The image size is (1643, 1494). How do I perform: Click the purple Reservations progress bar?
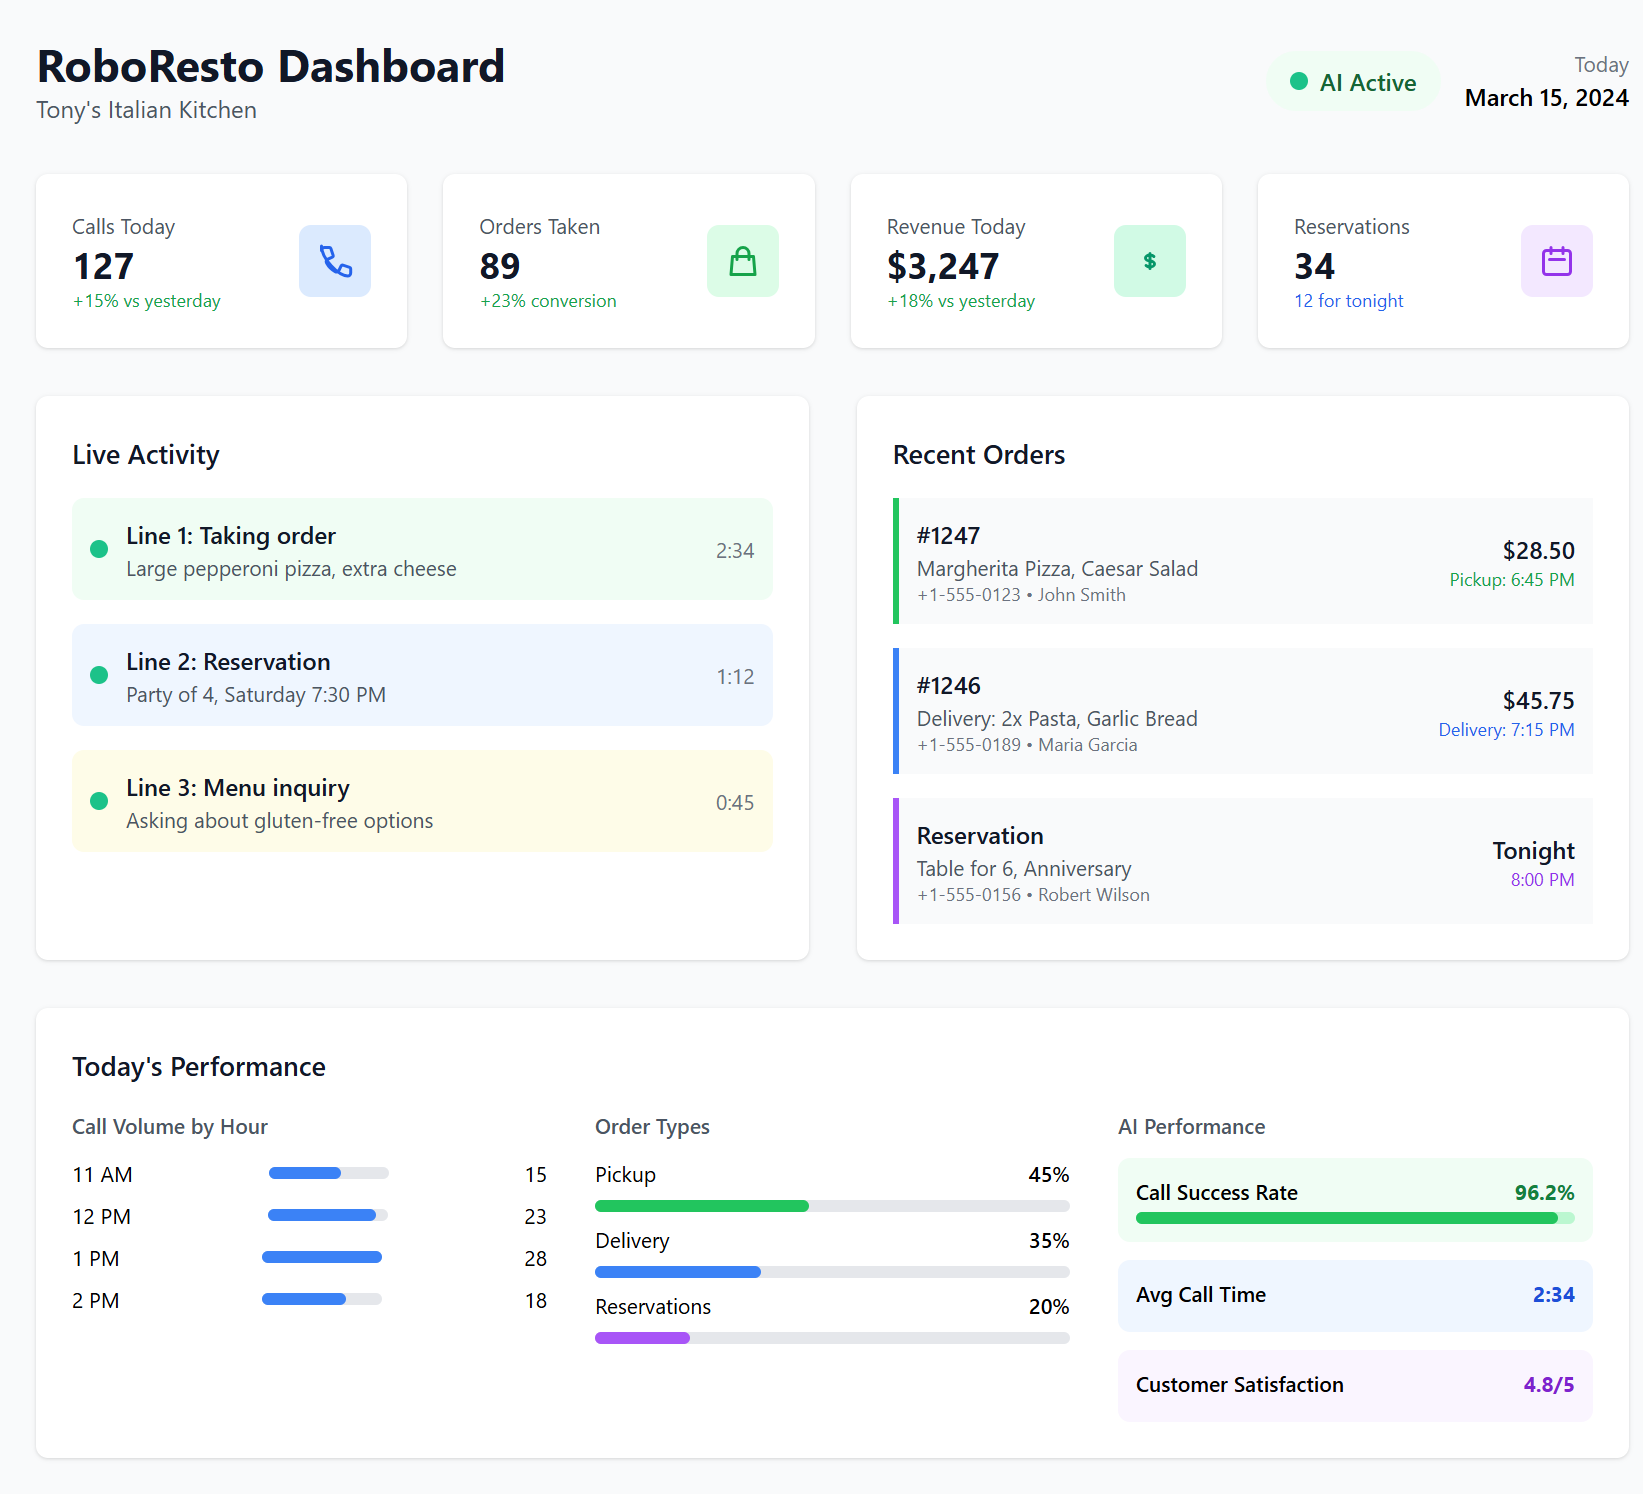pyautogui.click(x=642, y=1338)
